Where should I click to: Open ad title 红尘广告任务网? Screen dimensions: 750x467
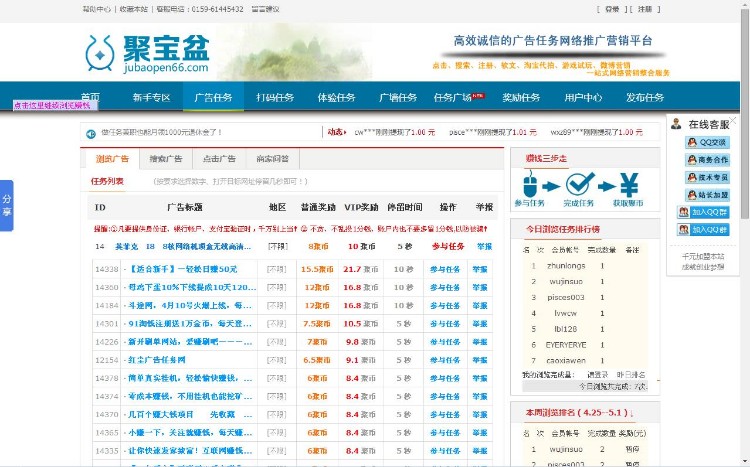pyautogui.click(x=157, y=360)
